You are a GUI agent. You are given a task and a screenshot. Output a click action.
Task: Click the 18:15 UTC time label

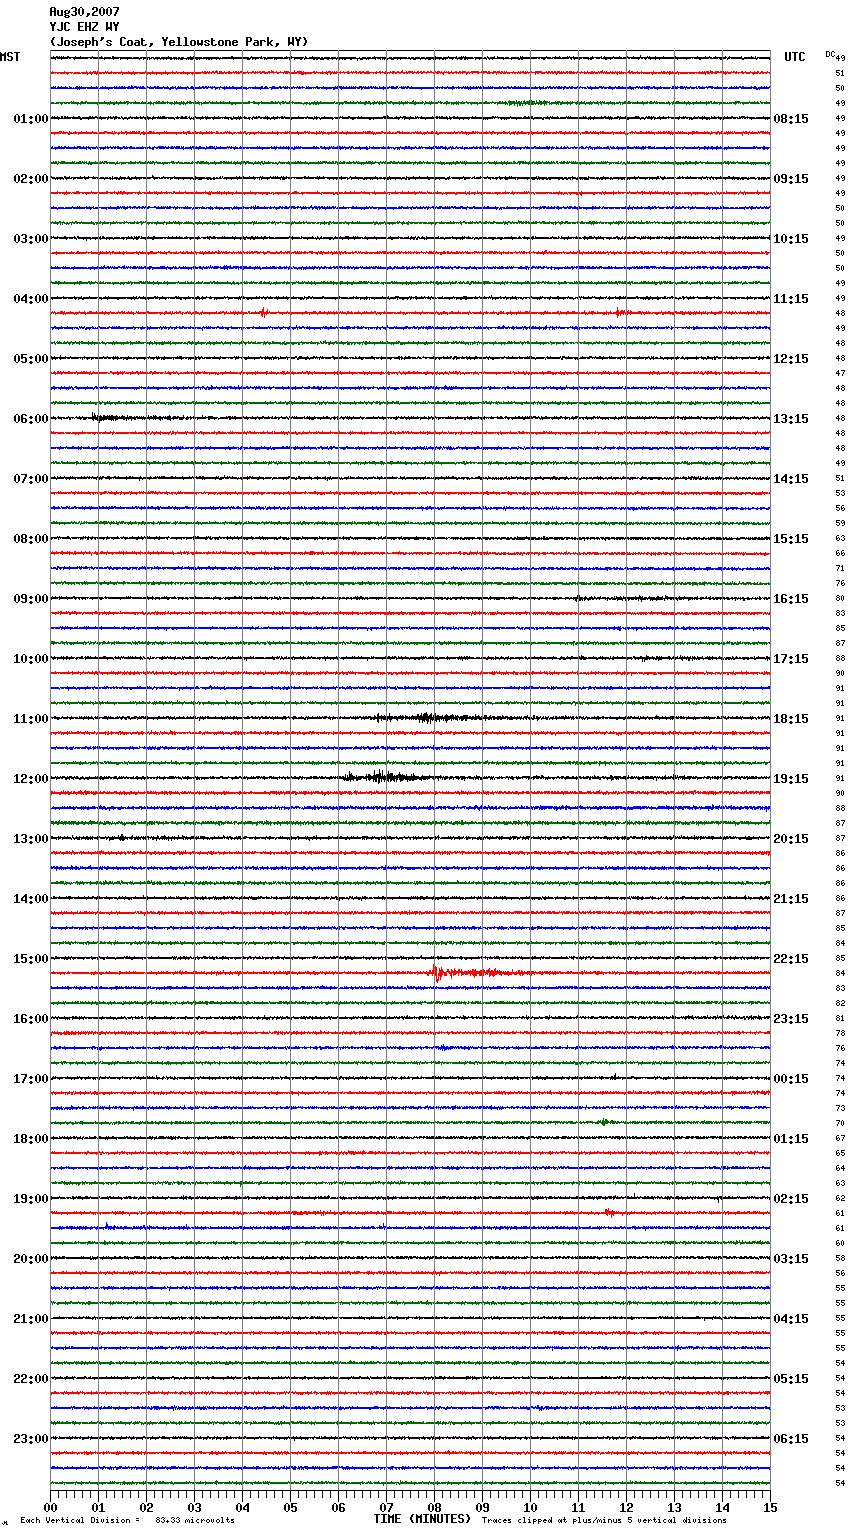791,719
